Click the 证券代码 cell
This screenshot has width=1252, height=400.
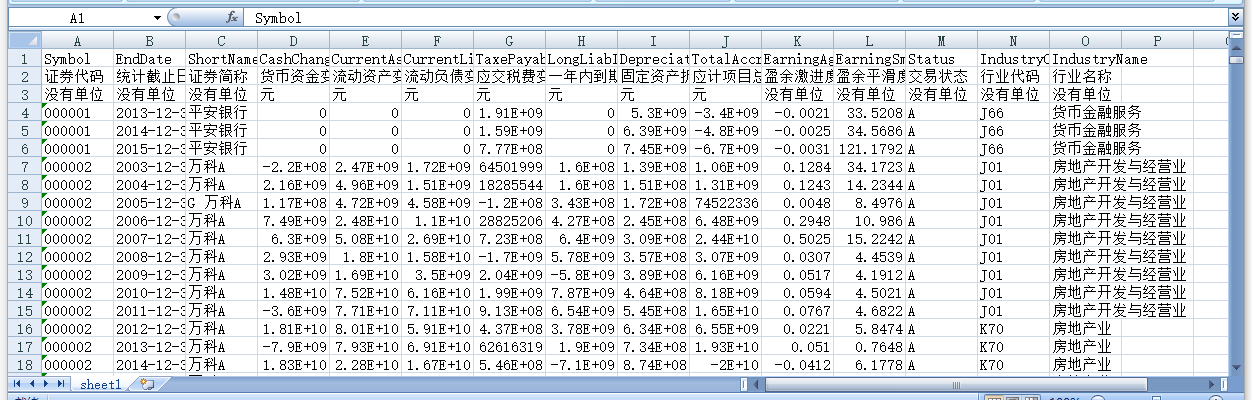tap(77, 77)
